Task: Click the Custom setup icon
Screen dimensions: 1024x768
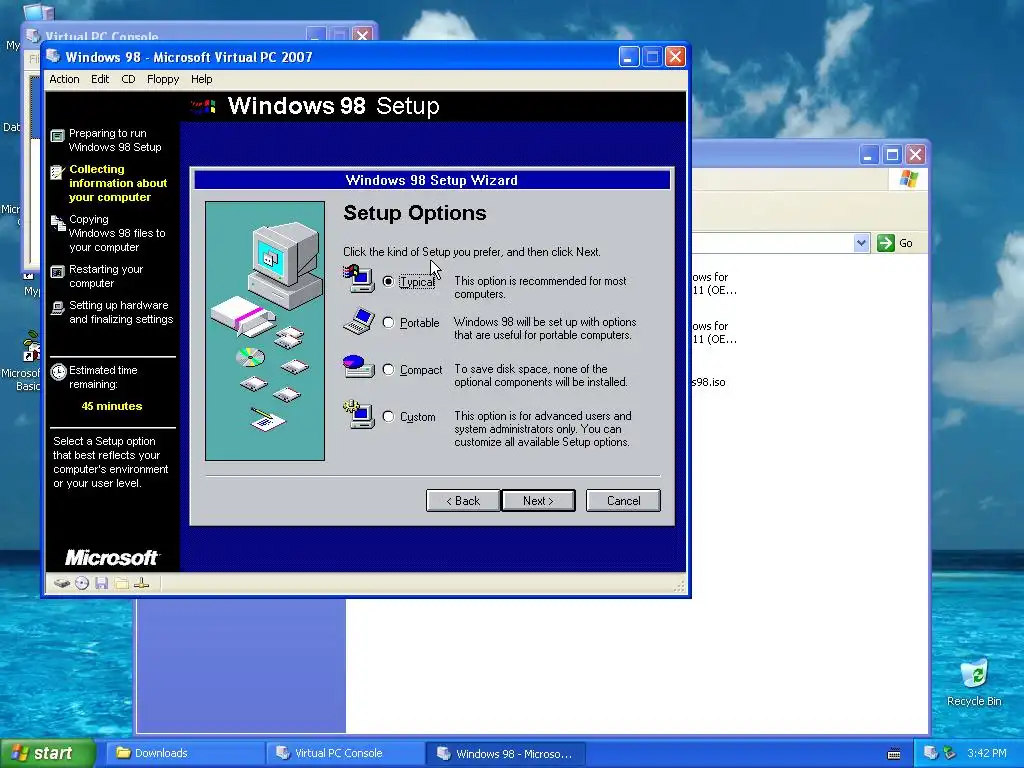Action: coord(359,414)
